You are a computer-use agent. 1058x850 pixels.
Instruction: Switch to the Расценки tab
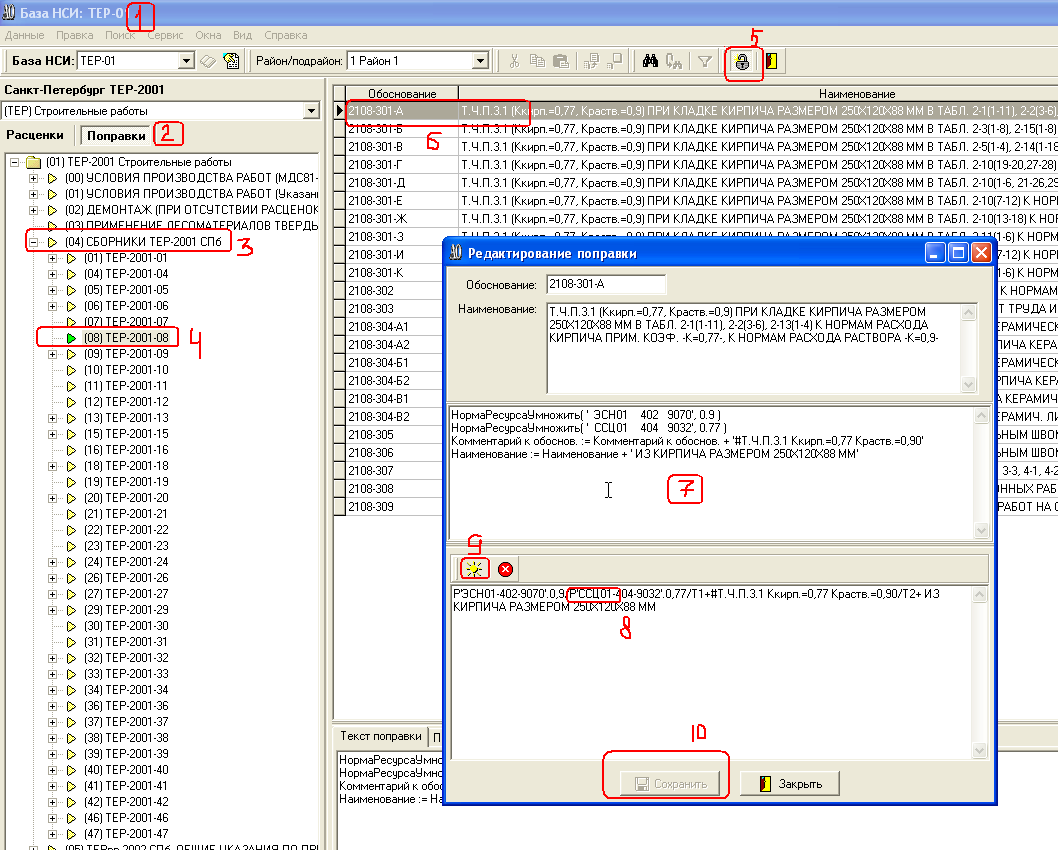pos(35,135)
